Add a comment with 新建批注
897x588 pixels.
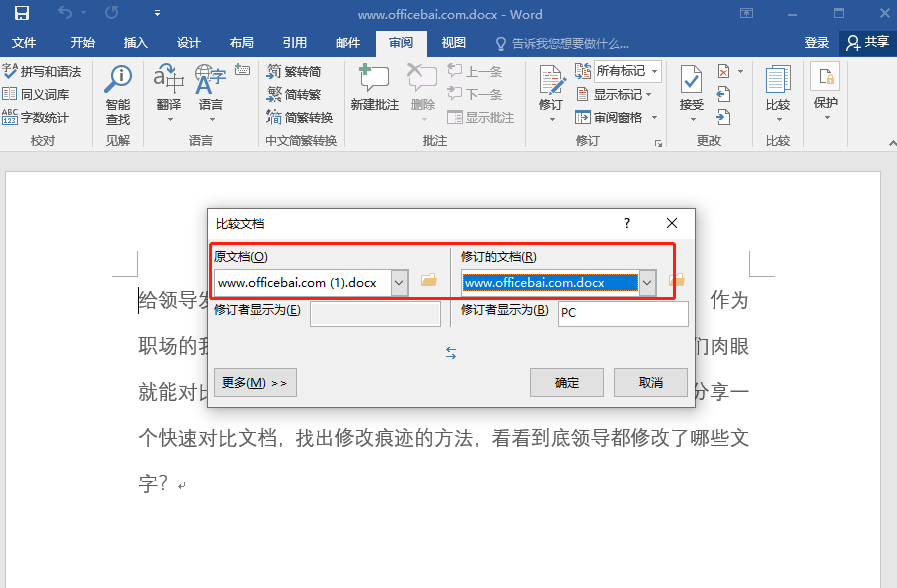coord(375,89)
